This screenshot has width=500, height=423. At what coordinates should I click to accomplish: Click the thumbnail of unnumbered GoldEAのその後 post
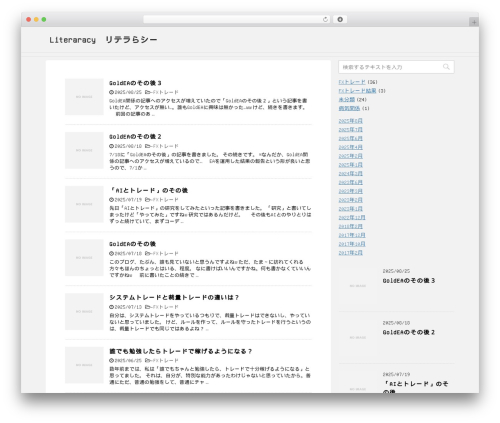click(x=84, y=258)
